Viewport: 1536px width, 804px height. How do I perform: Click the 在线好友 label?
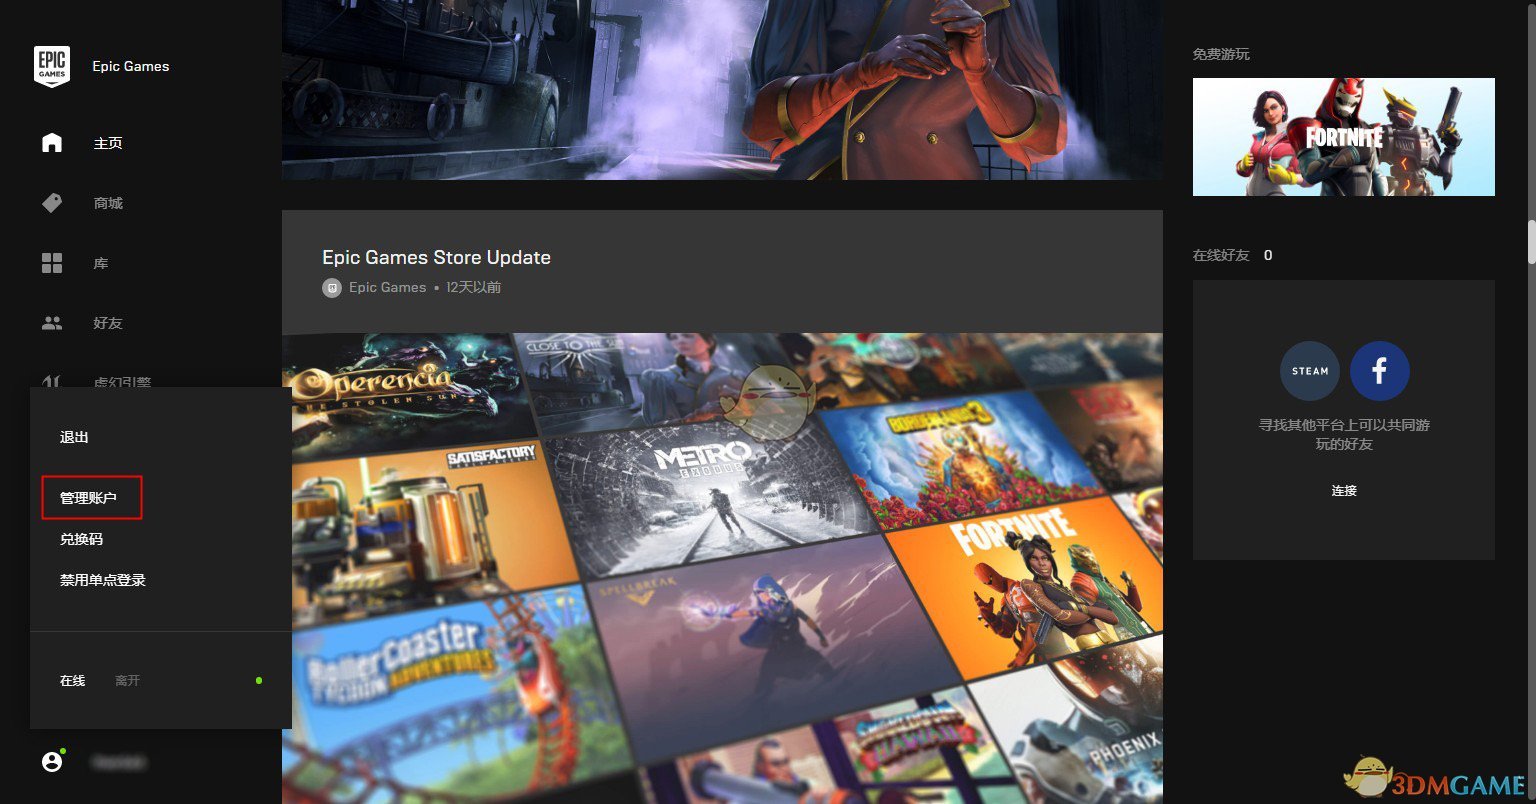[x=1221, y=255]
